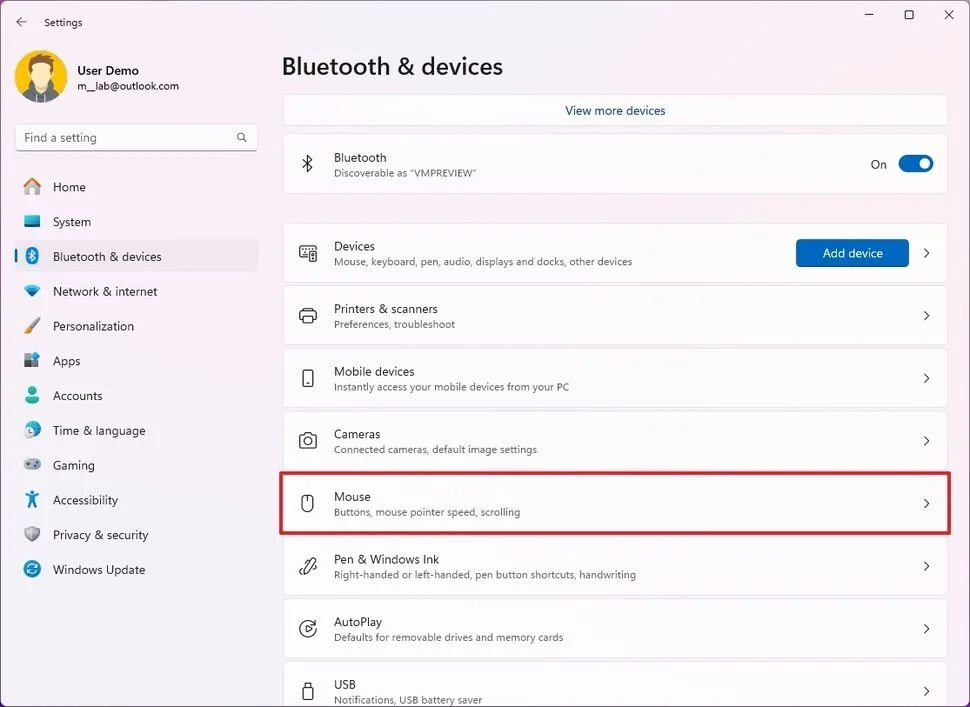This screenshot has width=970, height=707.
Task: Click the Add device button
Action: 851,252
